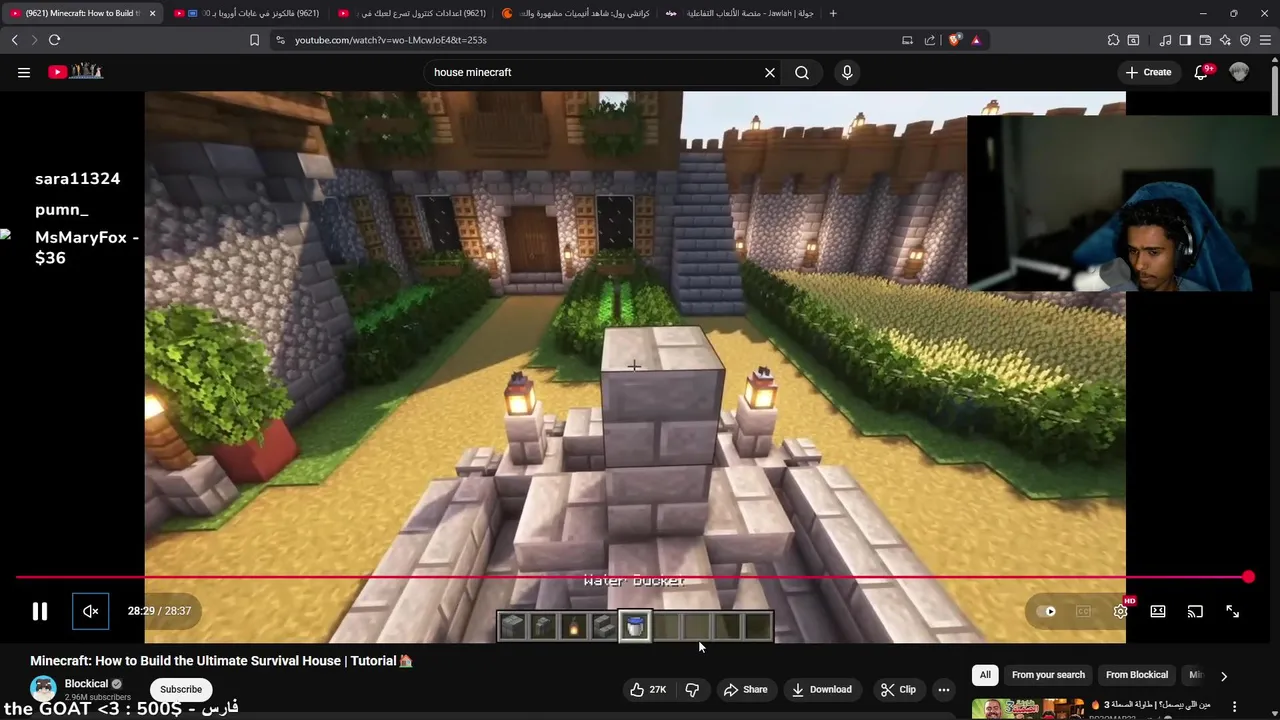Close the Minecraft How to Build tab
Viewport: 1280px width, 720px height.
click(152, 13)
